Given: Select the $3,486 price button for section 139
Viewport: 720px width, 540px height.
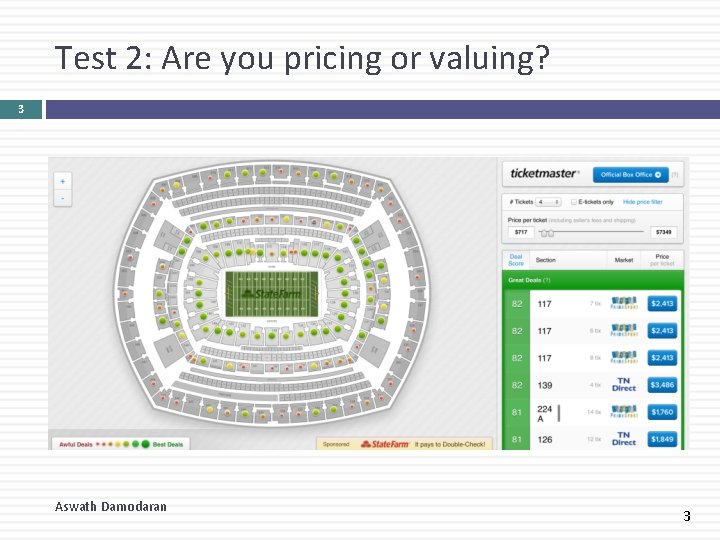Looking at the screenshot, I should 662,385.
